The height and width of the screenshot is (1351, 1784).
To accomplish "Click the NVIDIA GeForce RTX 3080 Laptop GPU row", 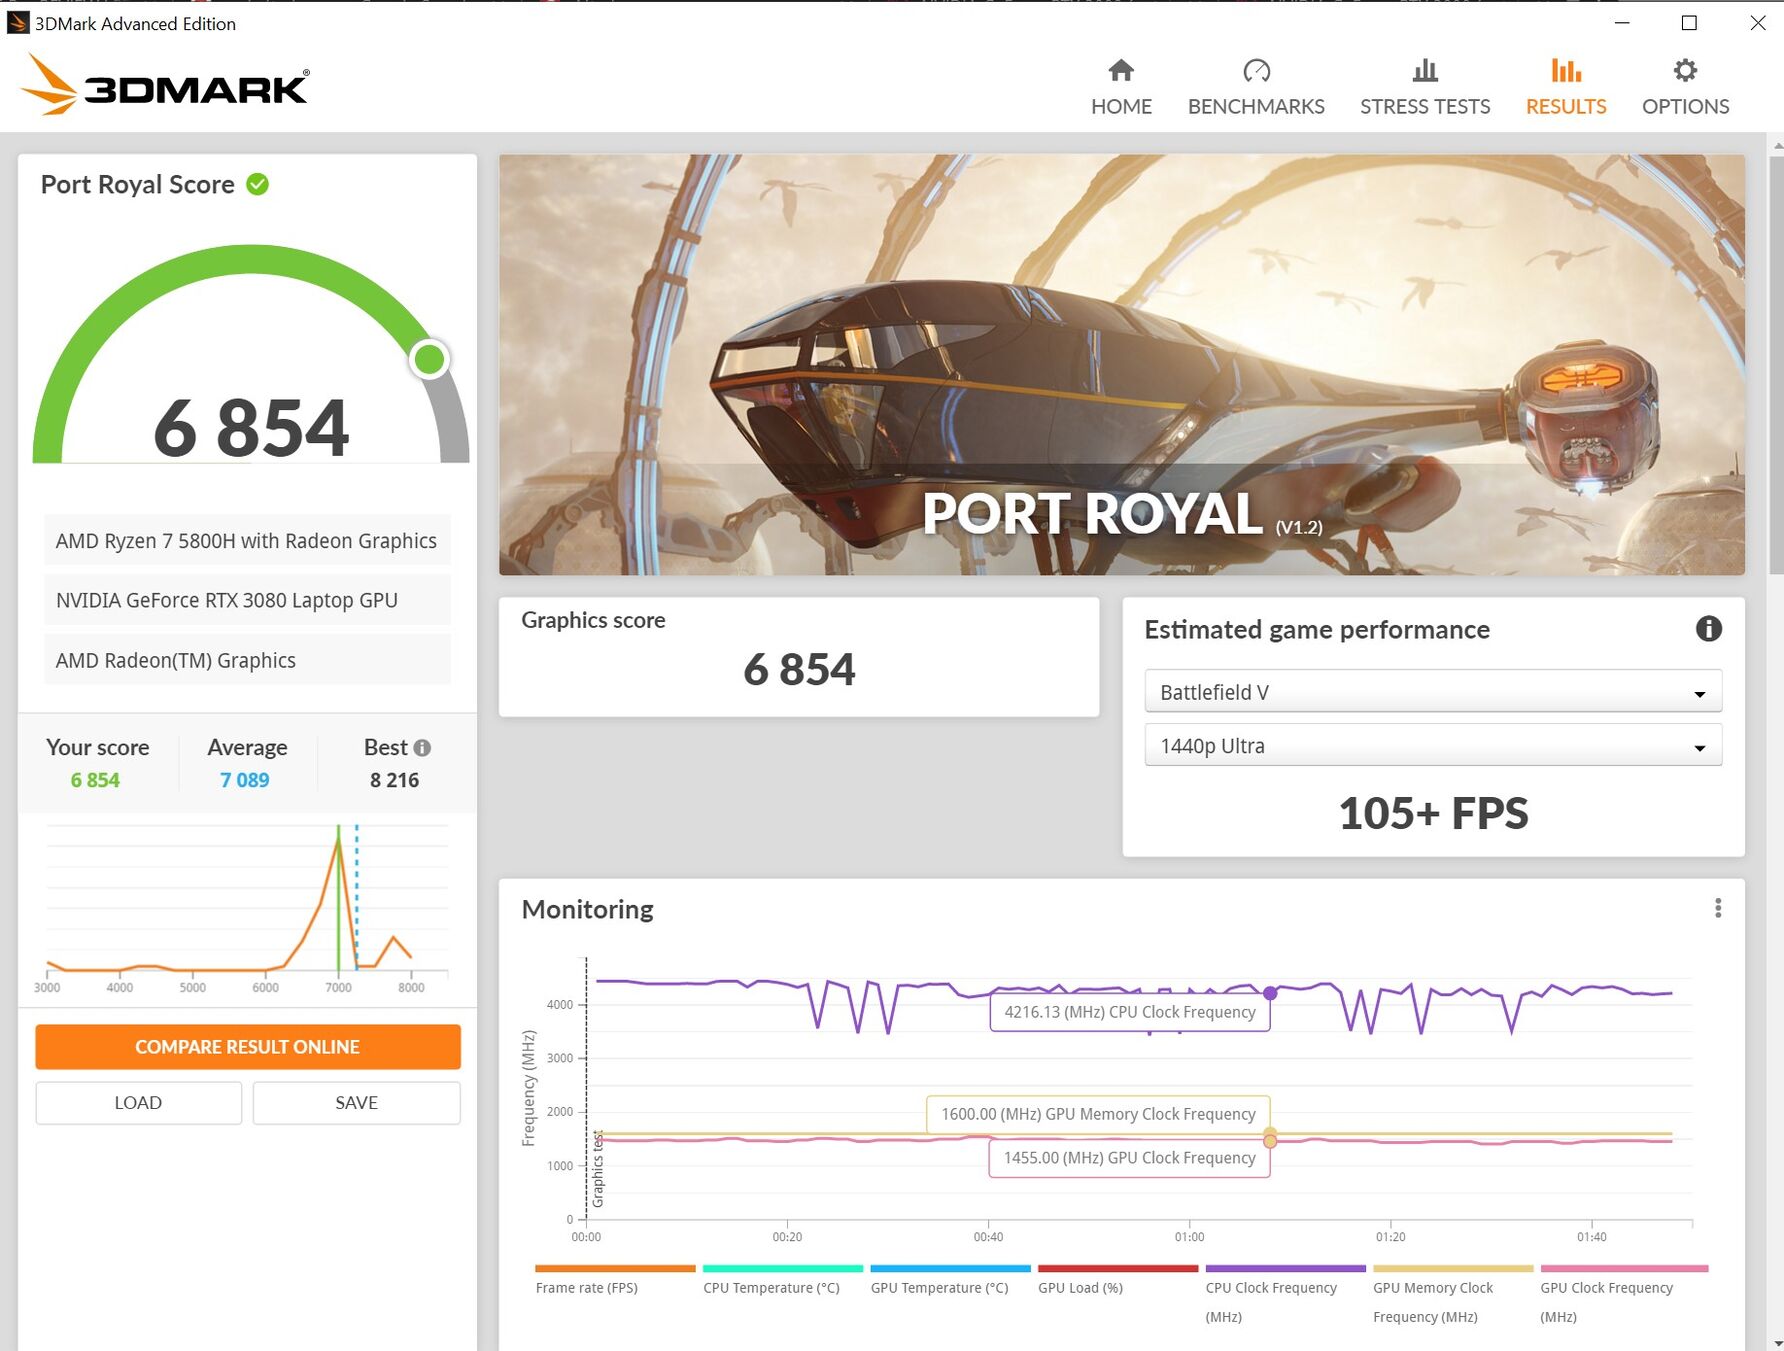I will point(247,600).
